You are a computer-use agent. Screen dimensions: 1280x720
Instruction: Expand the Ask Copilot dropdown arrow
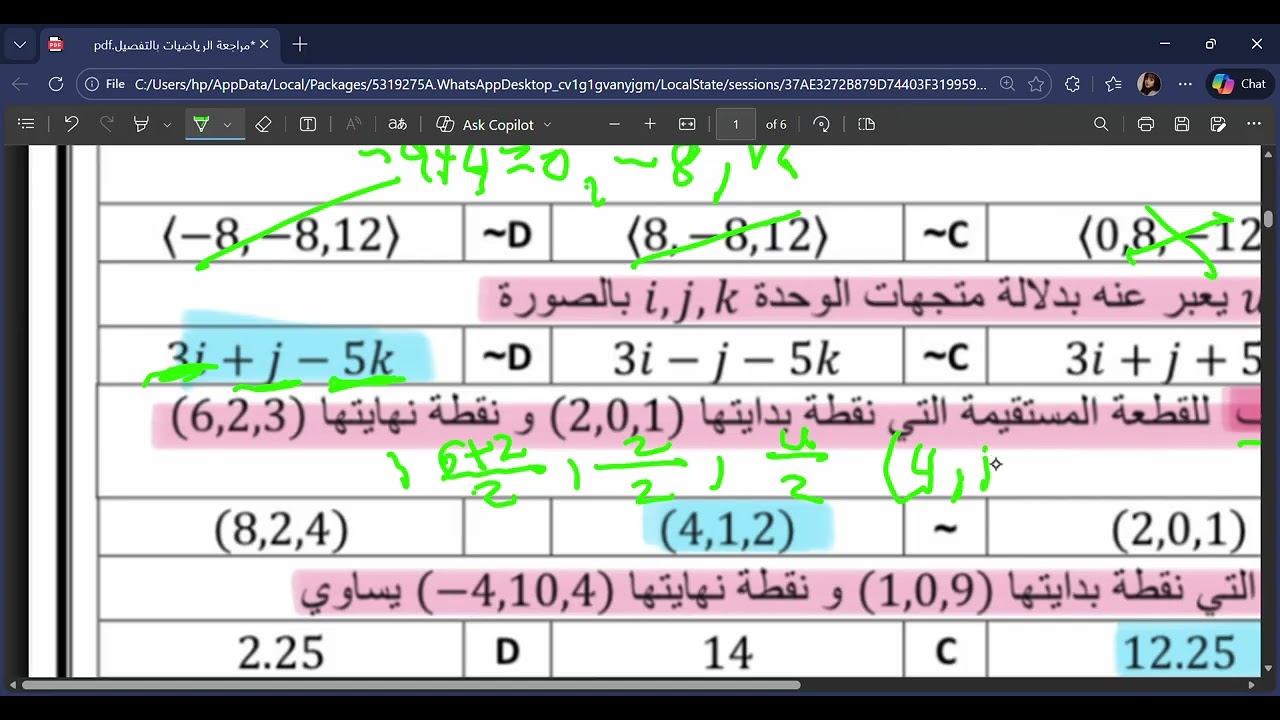point(547,124)
